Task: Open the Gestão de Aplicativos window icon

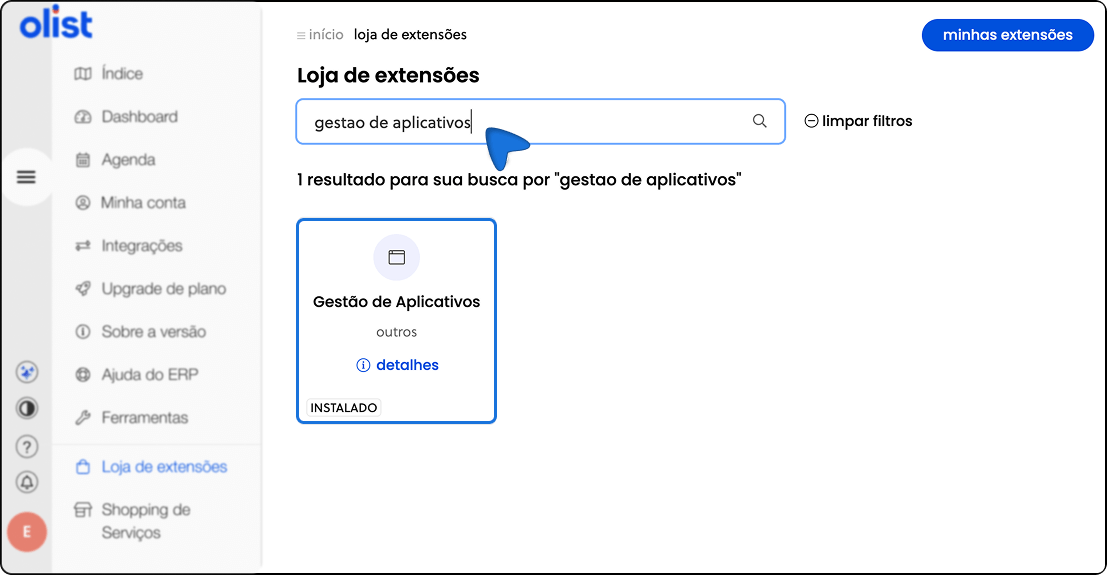Action: pyautogui.click(x=397, y=257)
